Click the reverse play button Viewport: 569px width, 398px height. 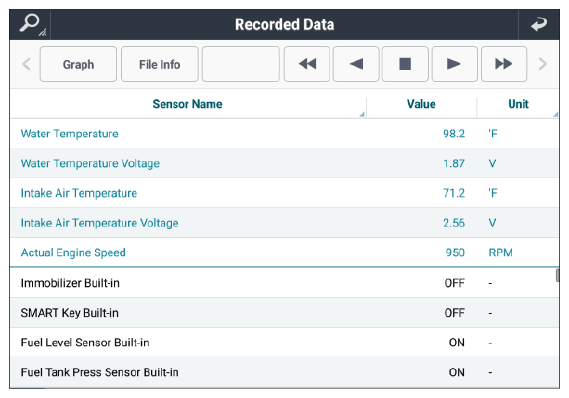point(356,64)
